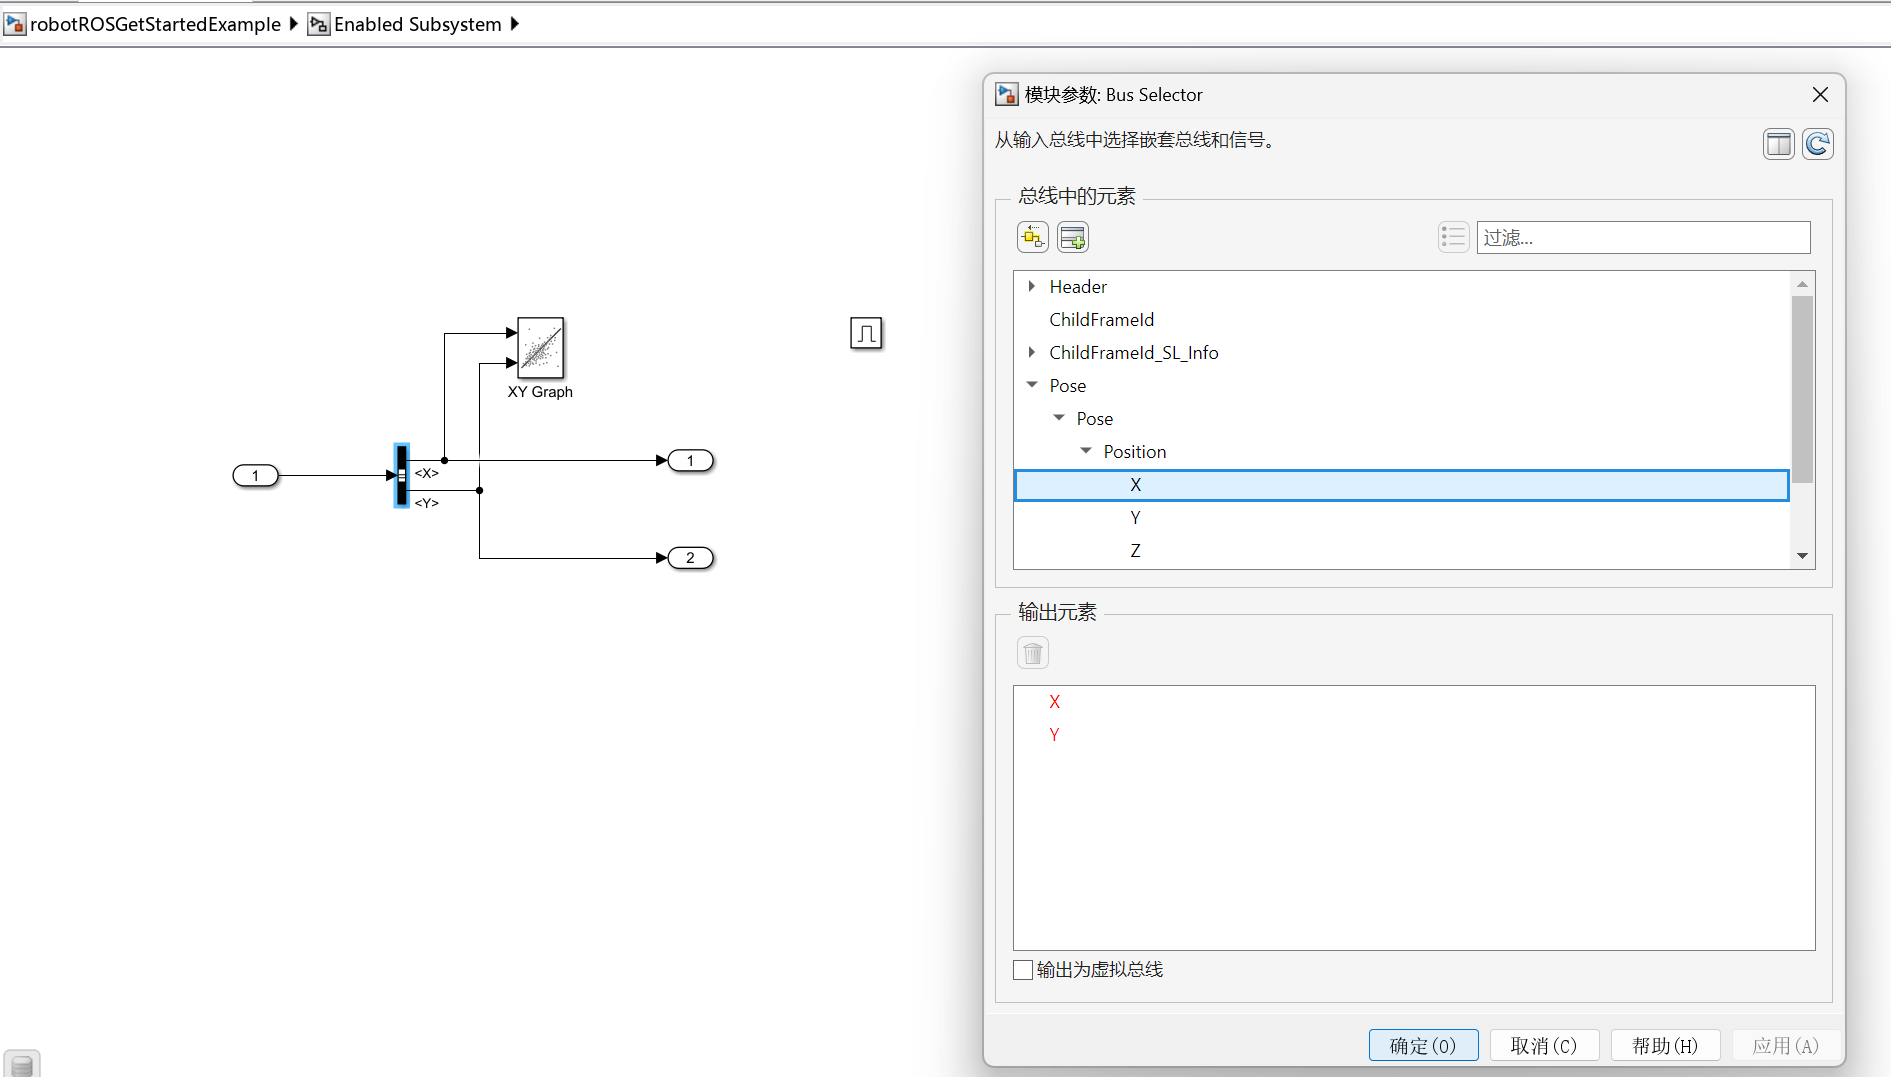Collapse the Position node
Image resolution: width=1891 pixels, height=1077 pixels.
click(1086, 451)
